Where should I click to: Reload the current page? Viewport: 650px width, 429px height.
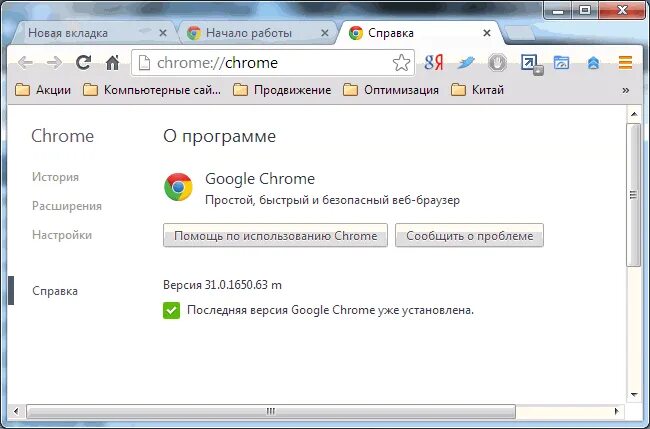83,63
